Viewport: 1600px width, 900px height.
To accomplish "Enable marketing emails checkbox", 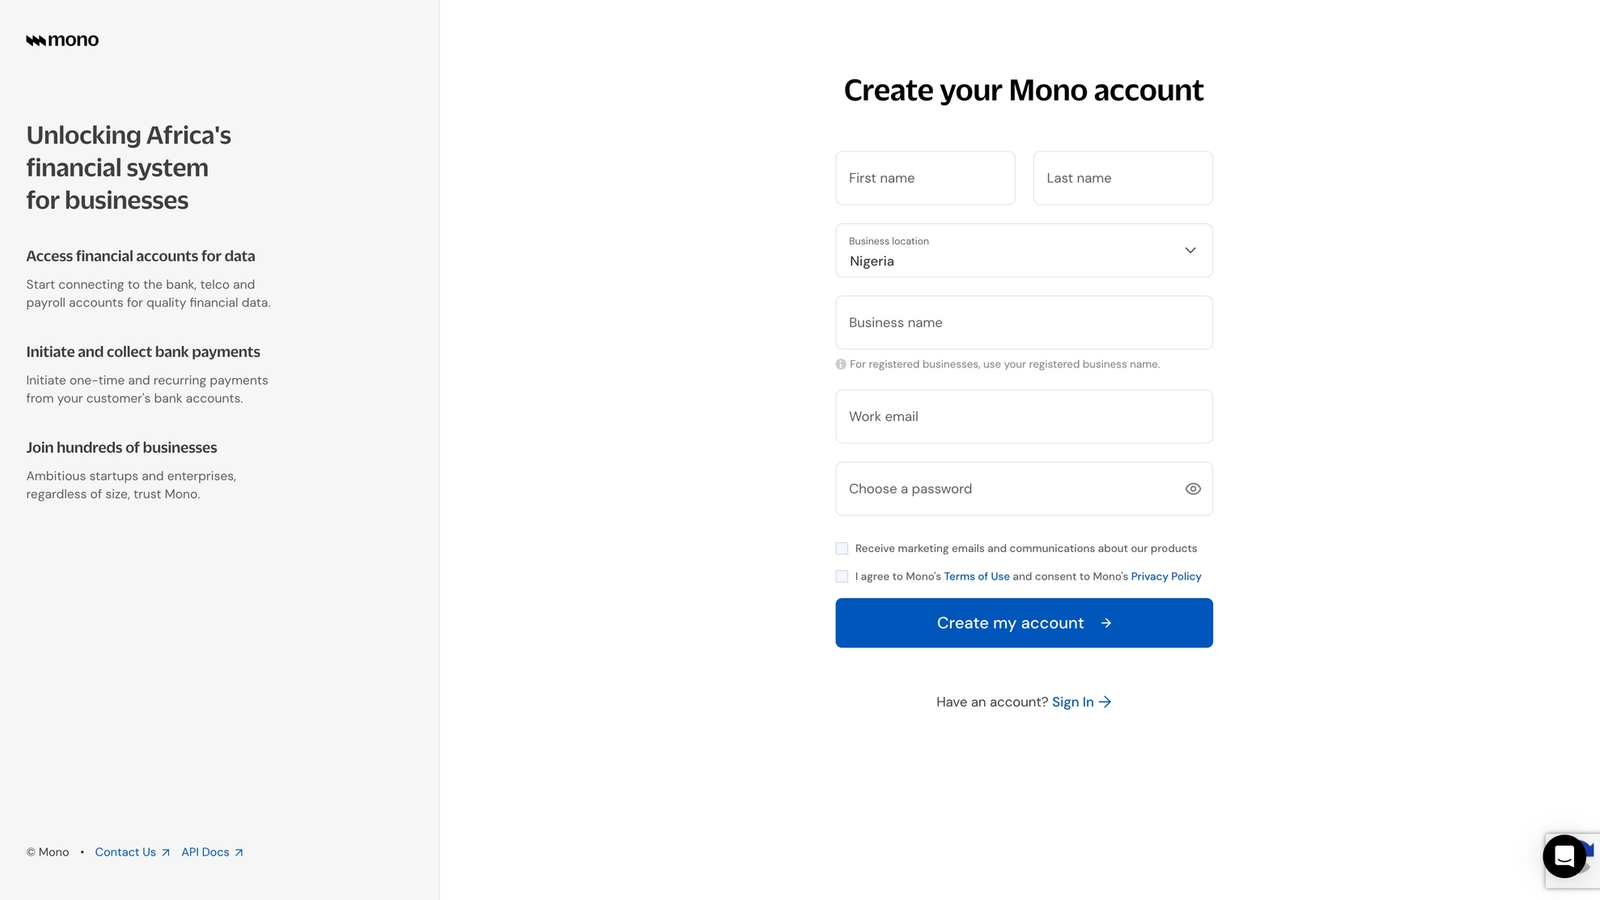I will tap(842, 548).
